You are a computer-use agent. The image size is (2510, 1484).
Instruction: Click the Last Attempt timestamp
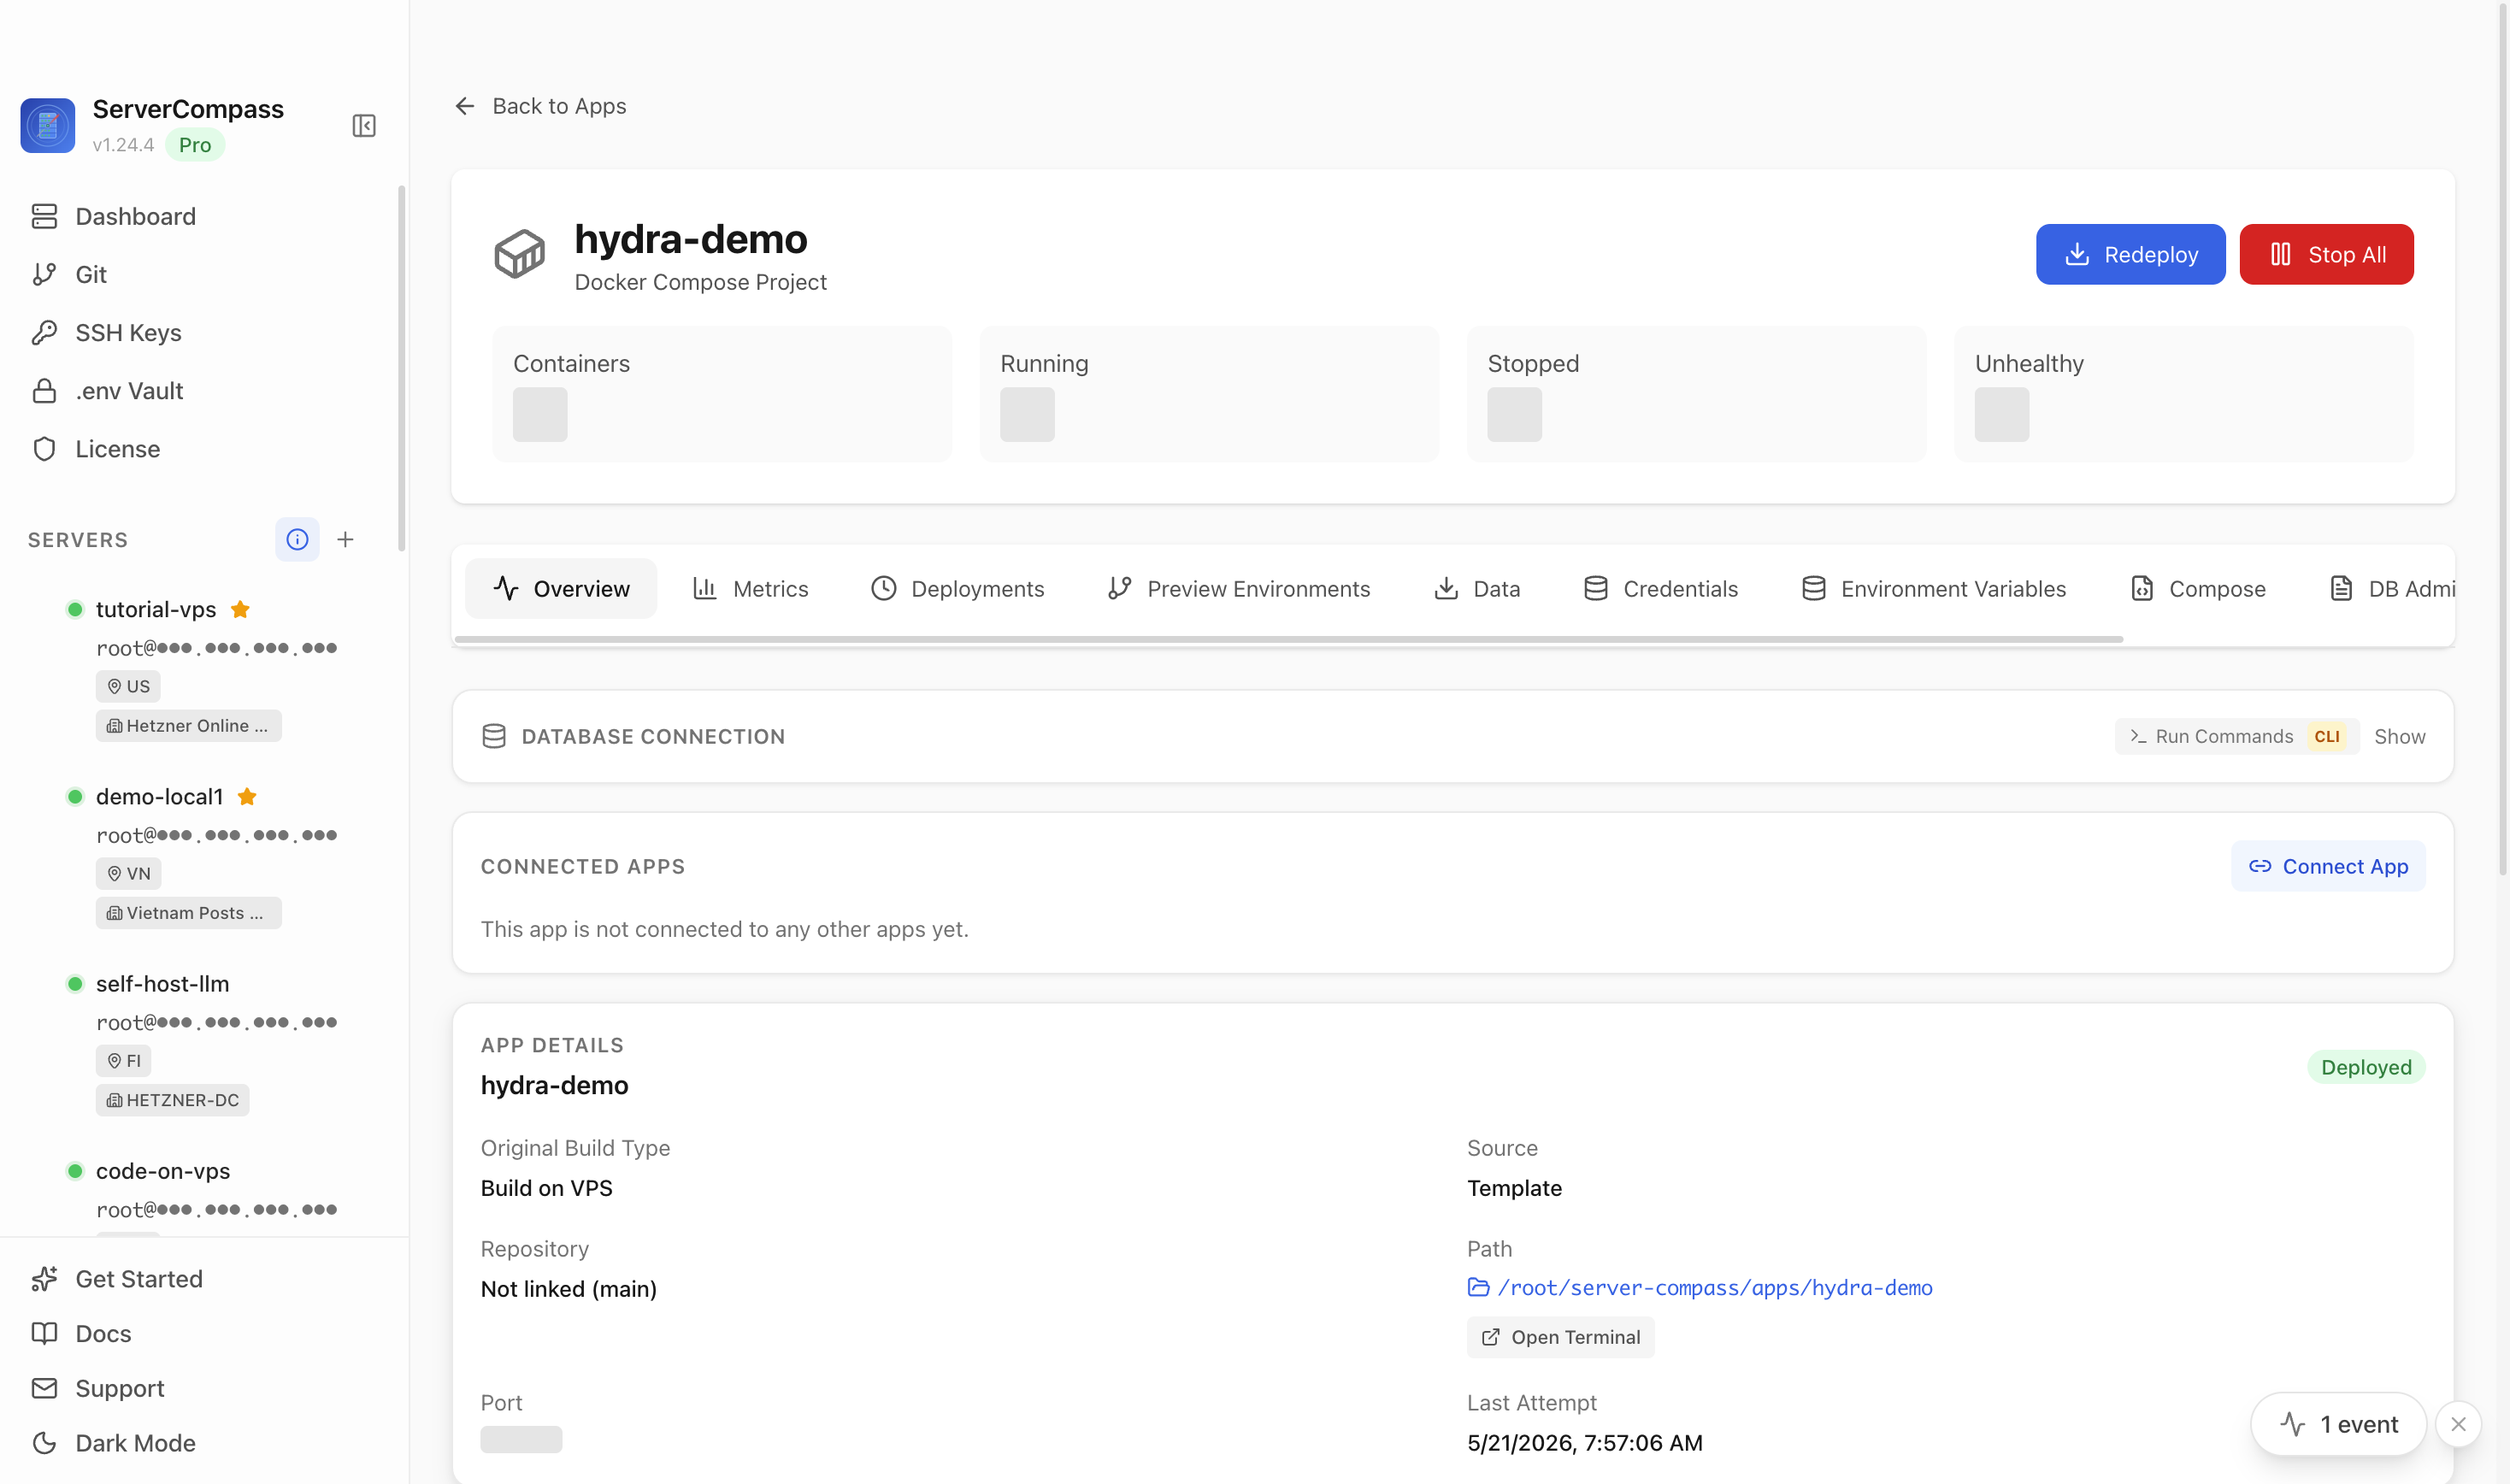pos(1584,1442)
